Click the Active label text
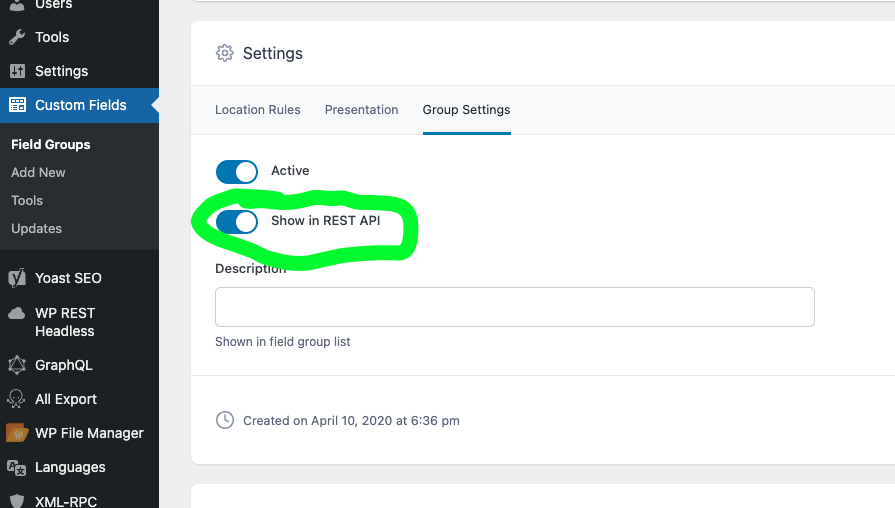 point(290,171)
